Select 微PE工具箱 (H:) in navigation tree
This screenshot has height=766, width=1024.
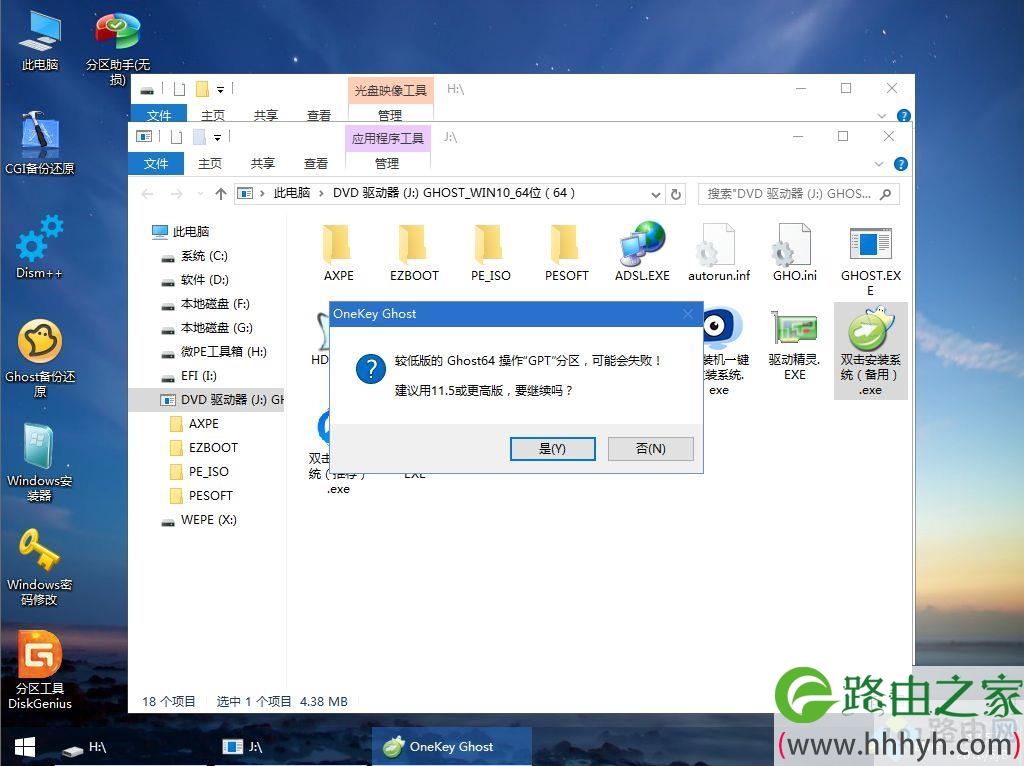point(214,351)
